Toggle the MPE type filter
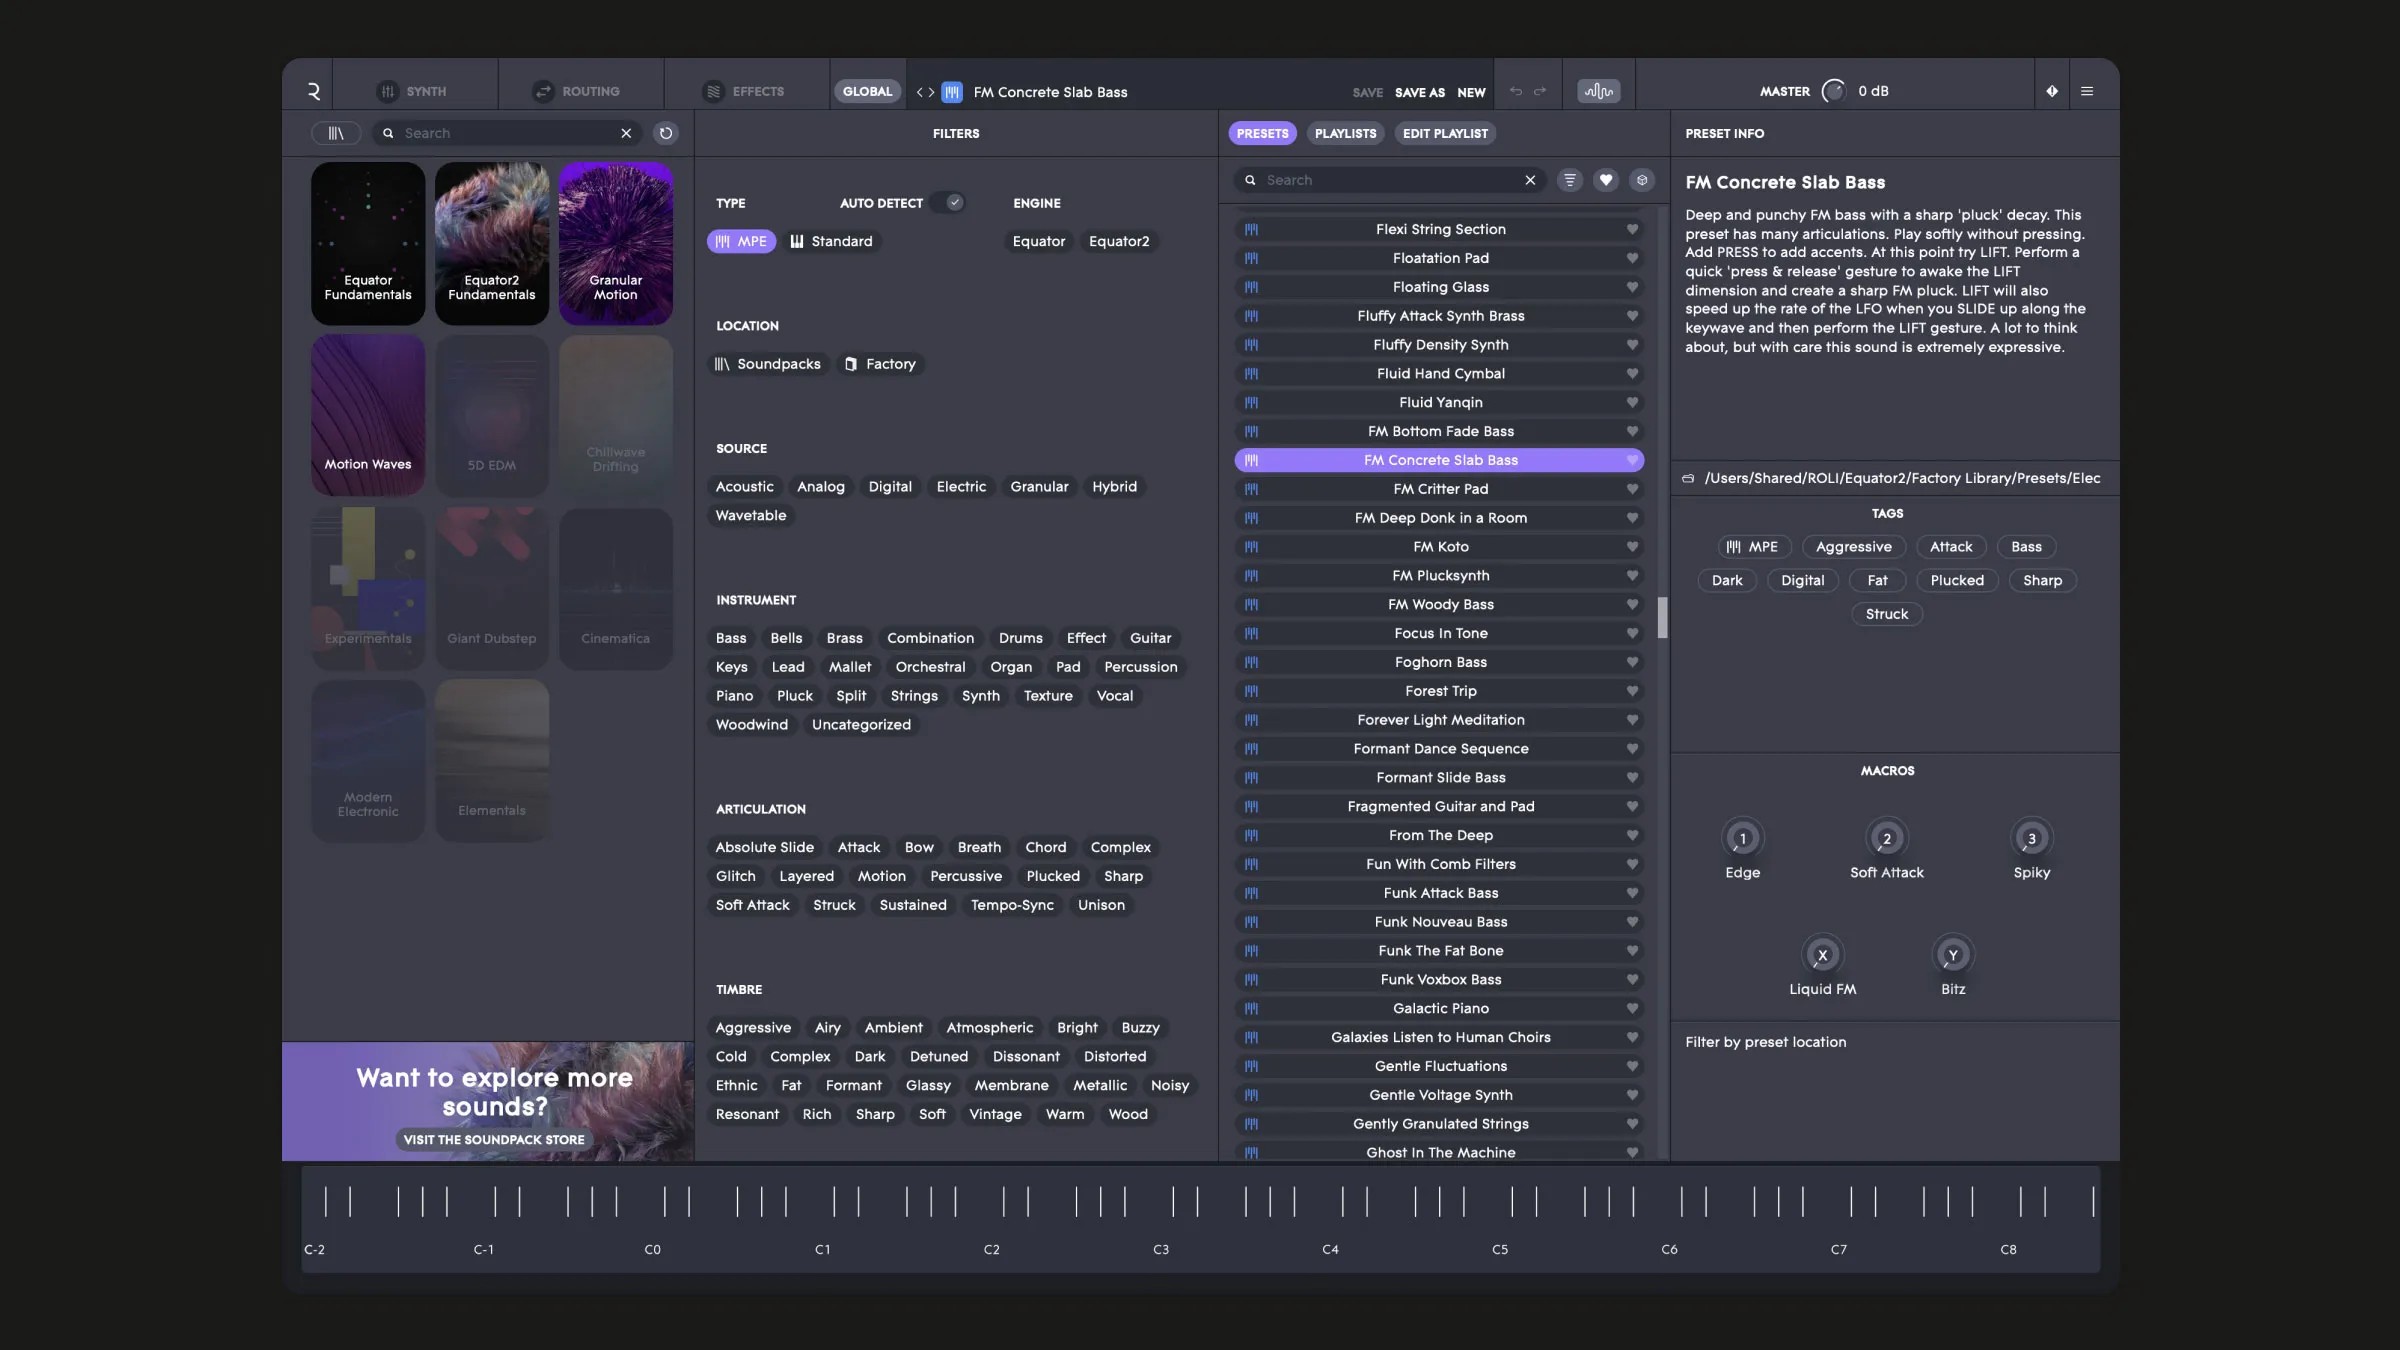The height and width of the screenshot is (1350, 2400). 740,241
